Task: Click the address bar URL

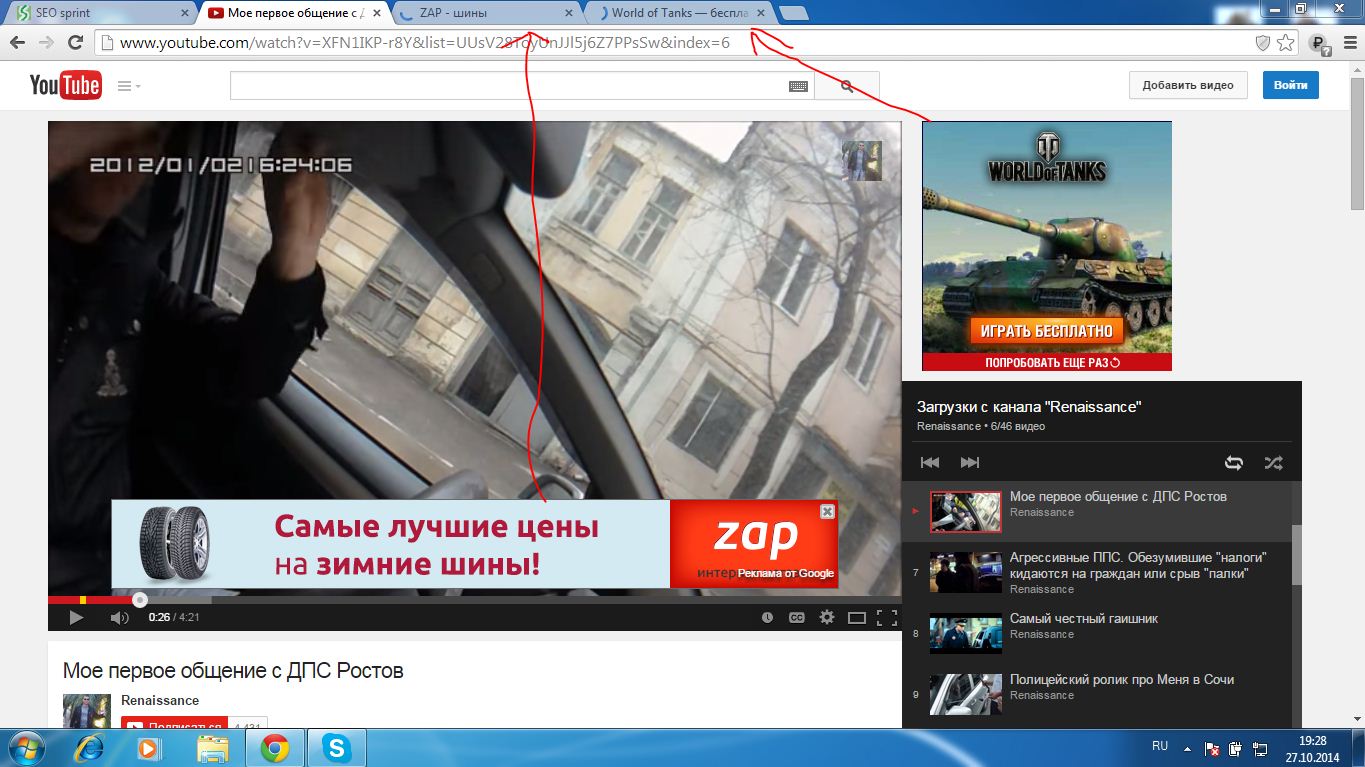Action: coord(425,43)
